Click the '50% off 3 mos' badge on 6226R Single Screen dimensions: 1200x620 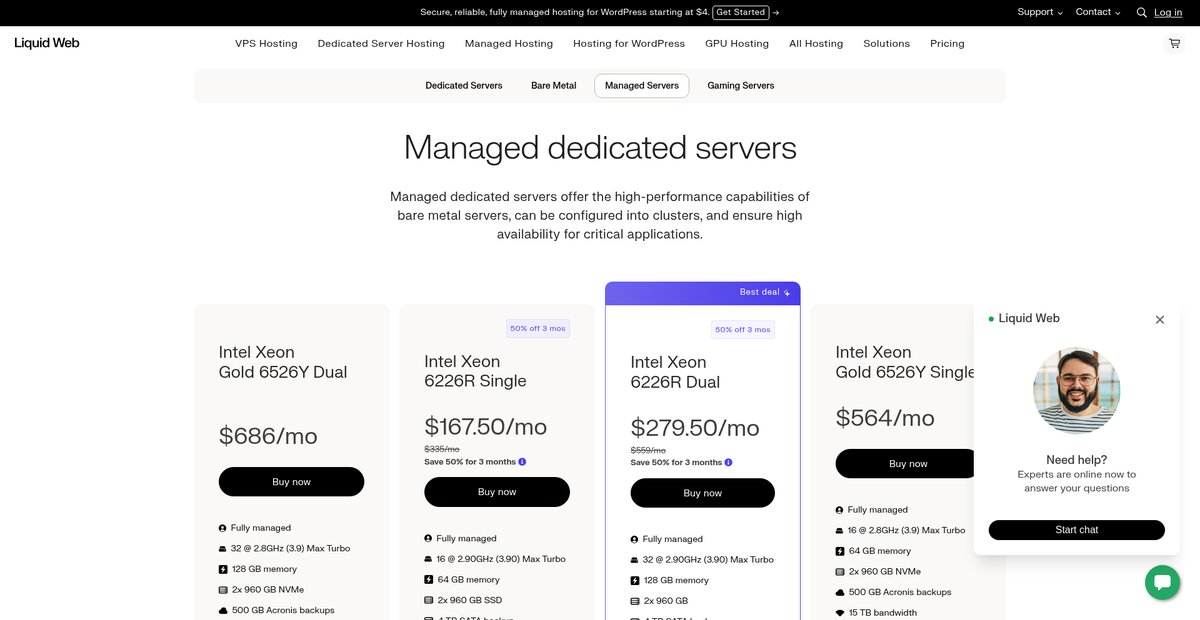coord(538,329)
